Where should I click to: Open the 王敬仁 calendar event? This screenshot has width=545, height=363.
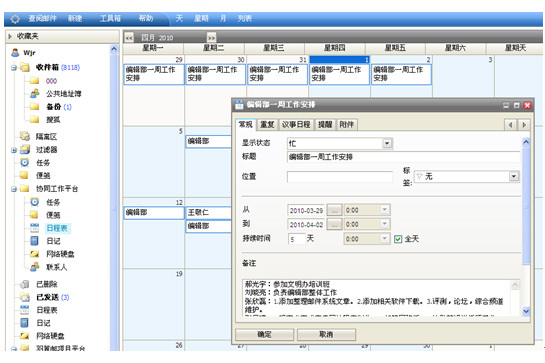pos(208,212)
